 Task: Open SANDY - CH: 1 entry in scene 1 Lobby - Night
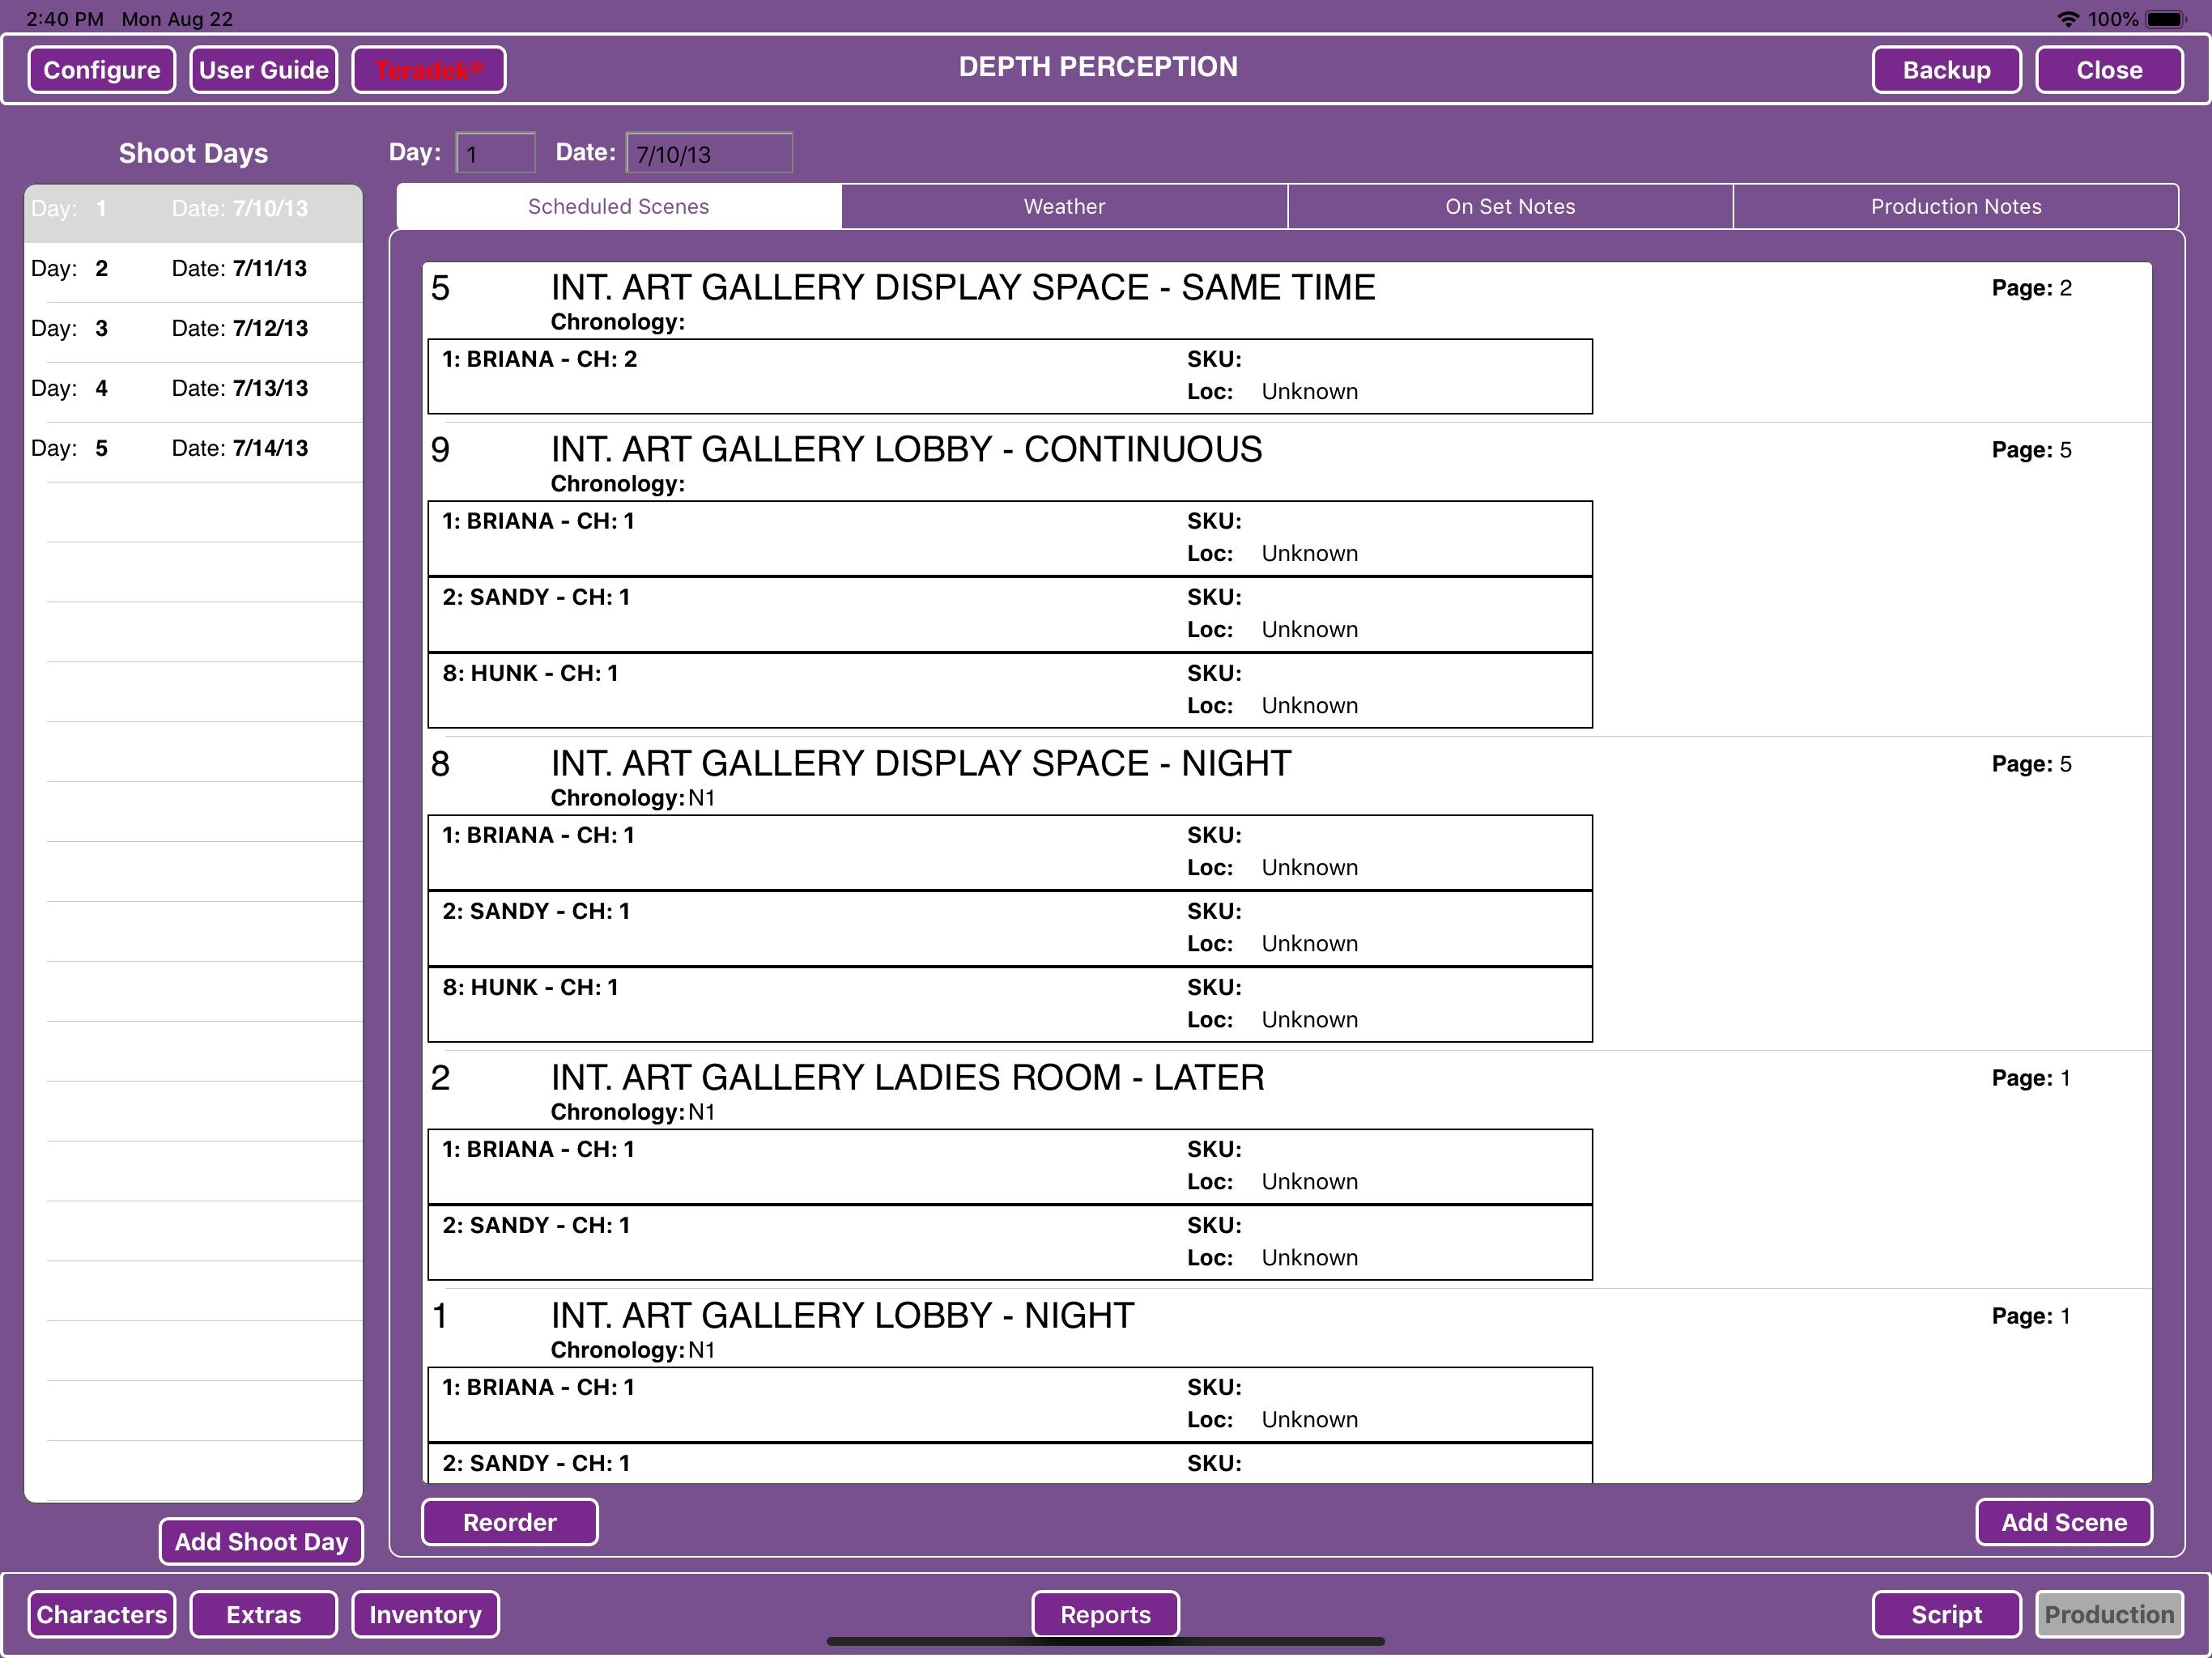pyautogui.click(x=1009, y=1463)
